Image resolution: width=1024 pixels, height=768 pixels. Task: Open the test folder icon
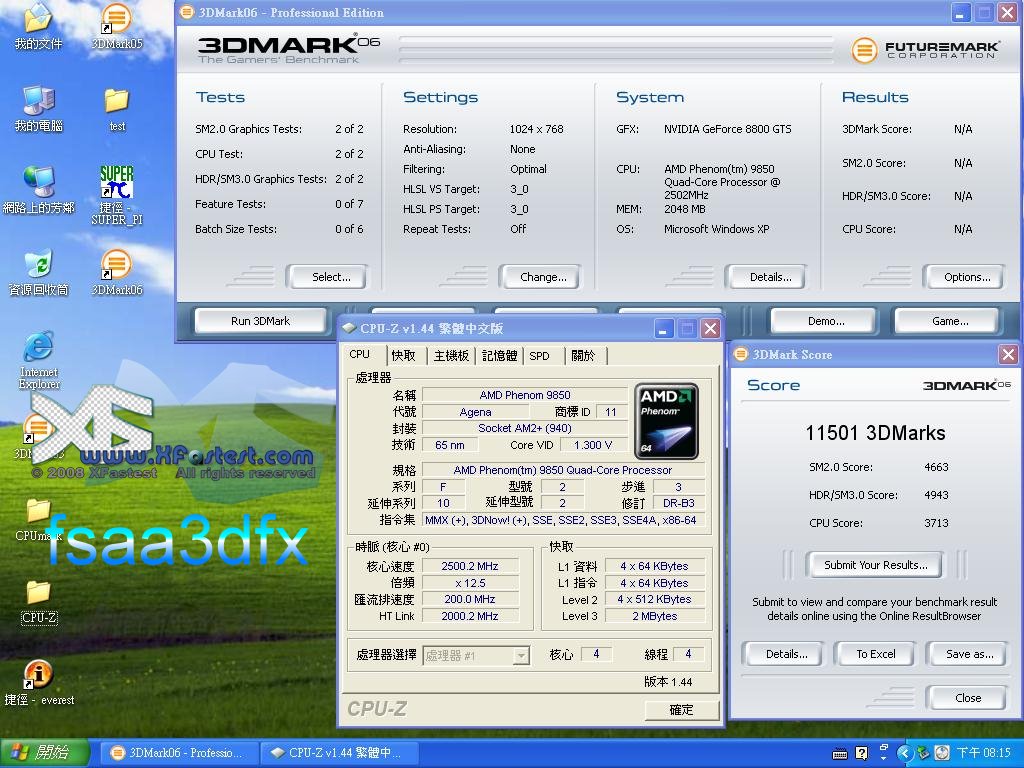[x=117, y=101]
